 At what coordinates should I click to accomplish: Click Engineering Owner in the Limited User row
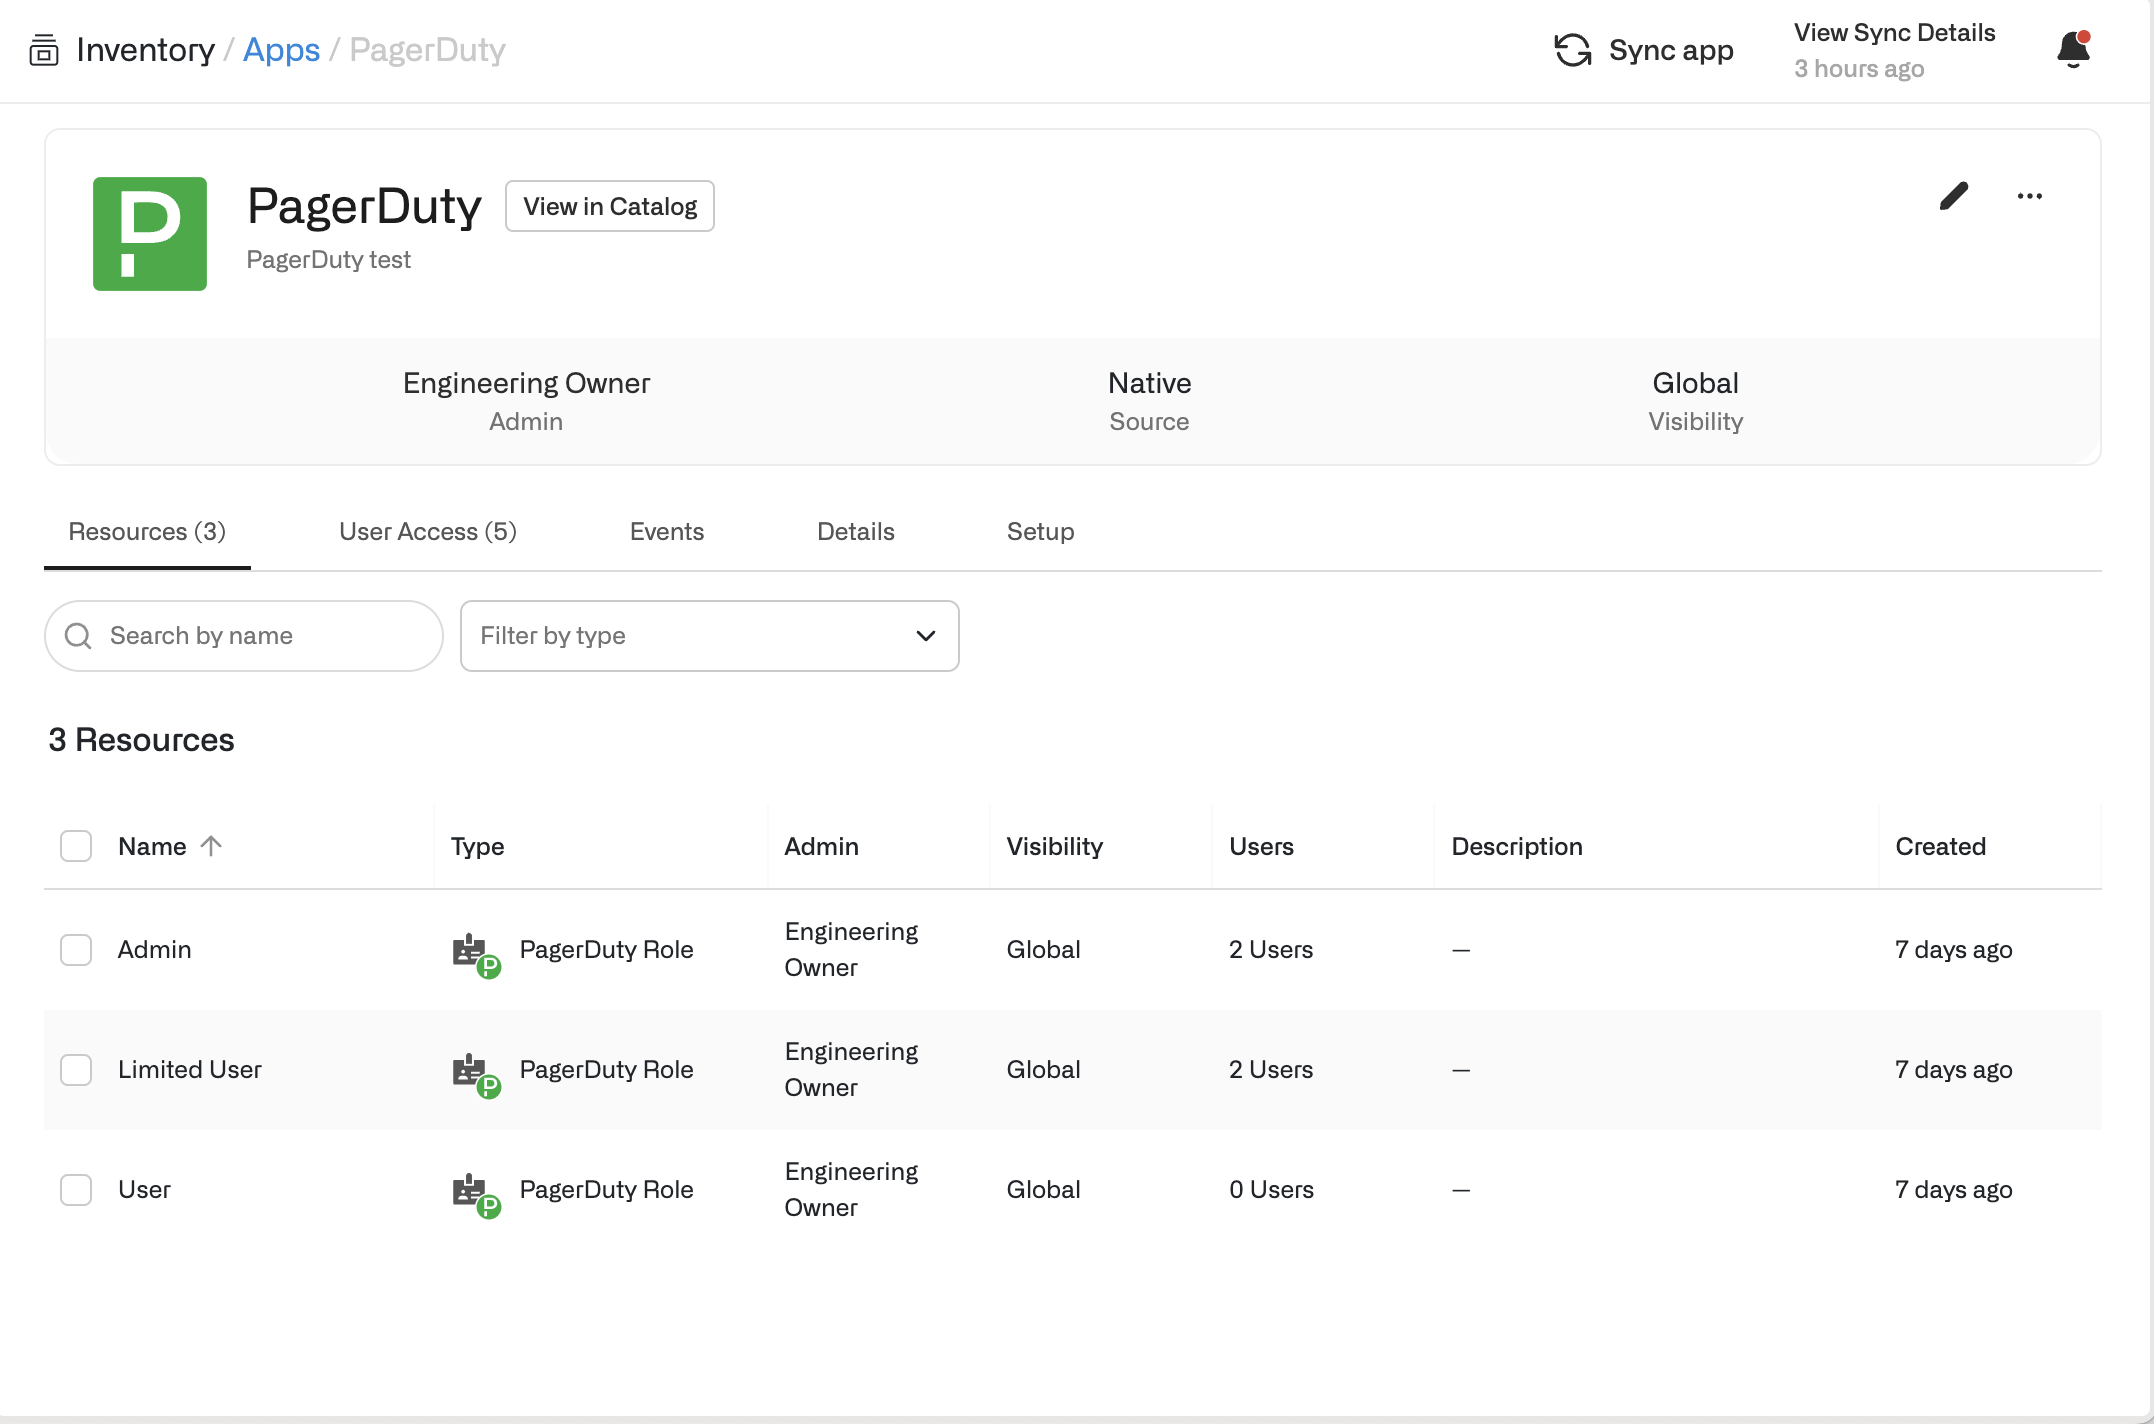pos(852,1070)
